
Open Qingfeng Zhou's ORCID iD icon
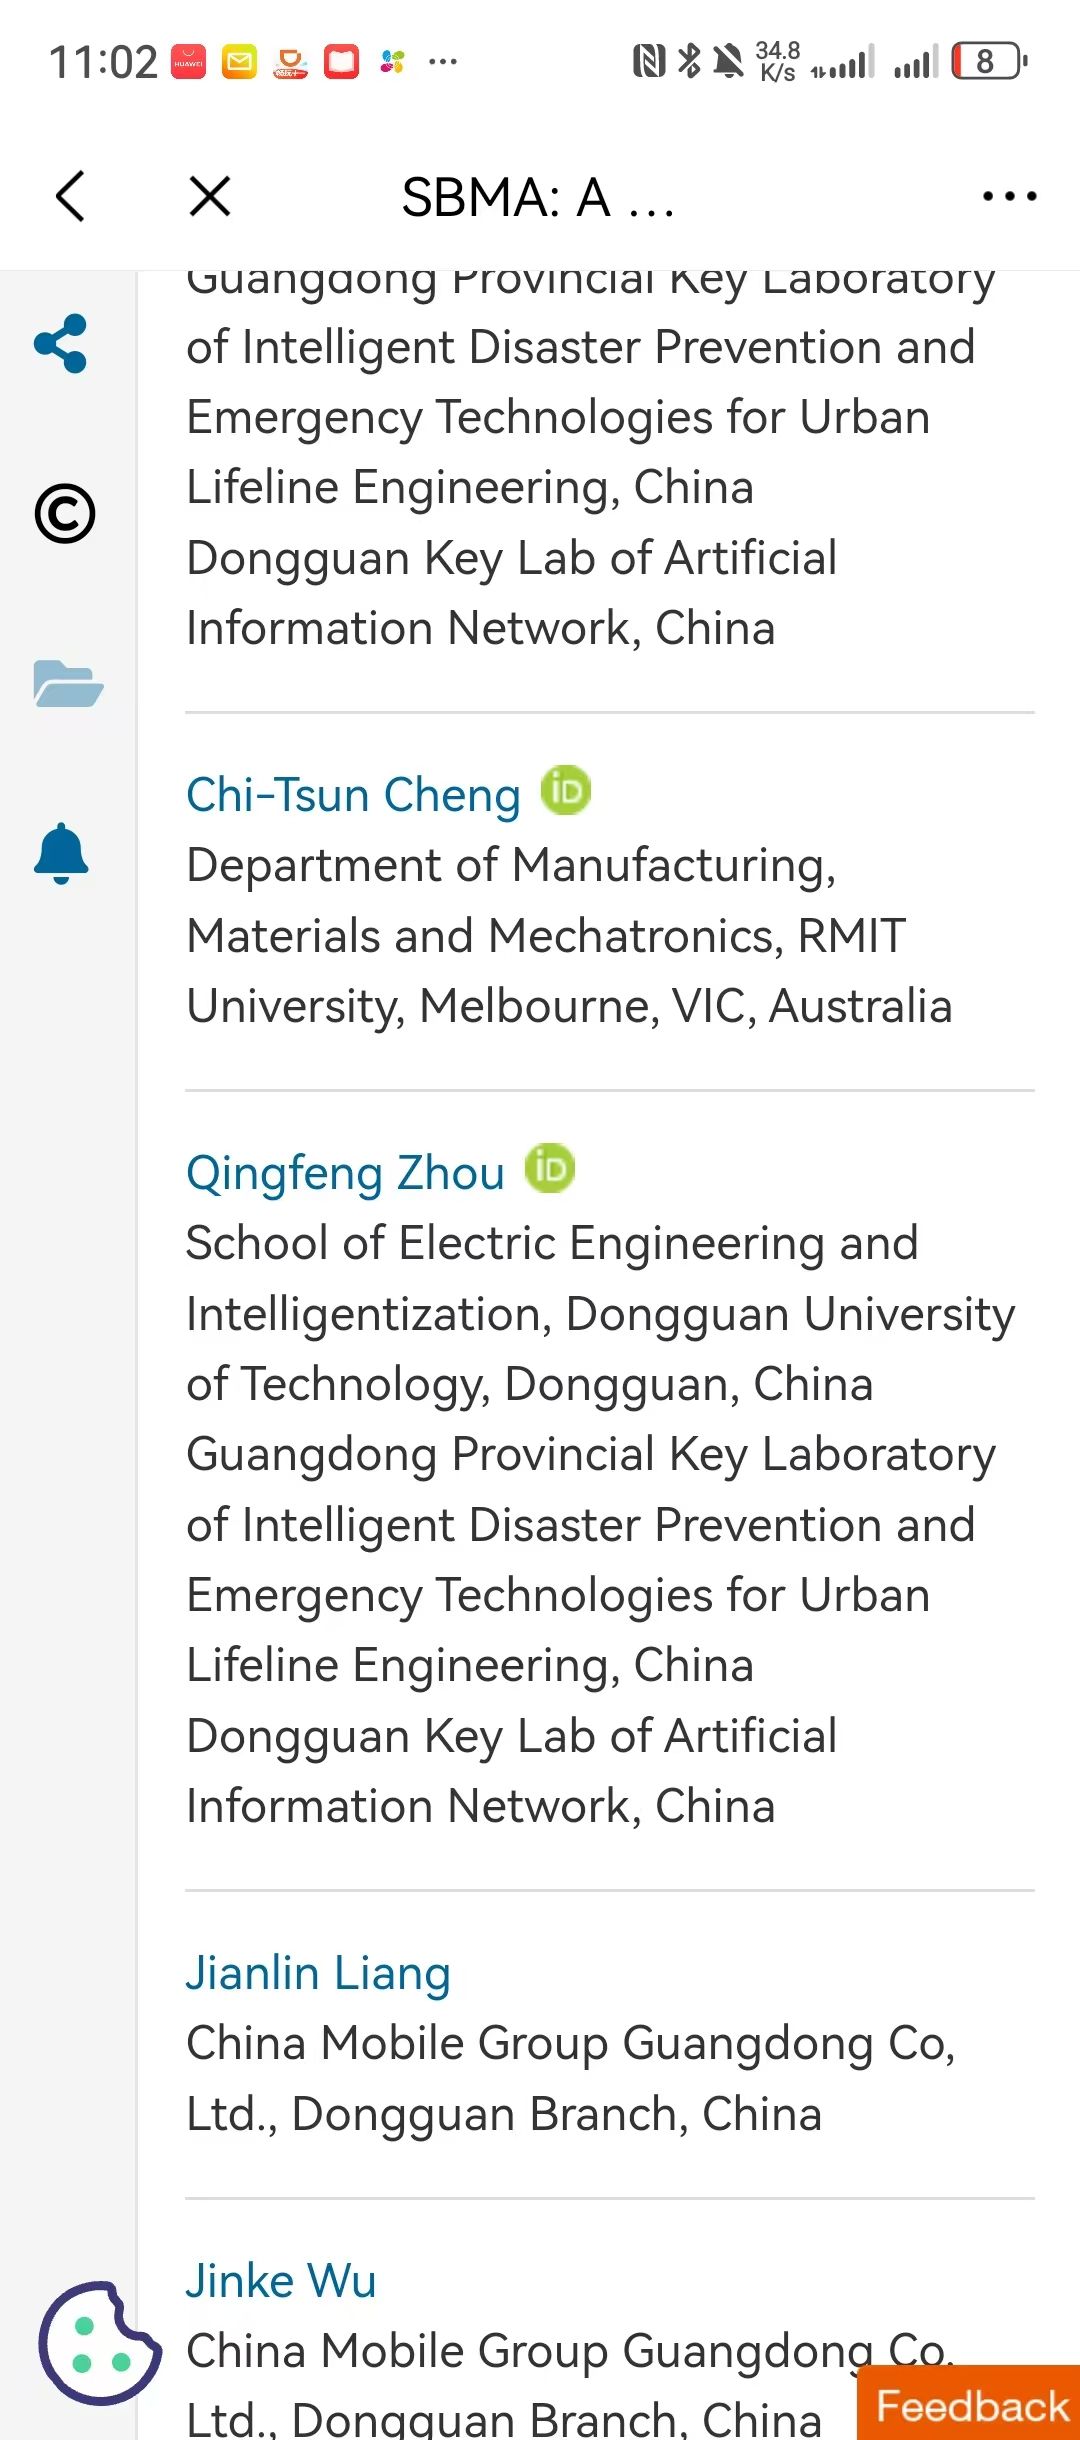pyautogui.click(x=550, y=1169)
